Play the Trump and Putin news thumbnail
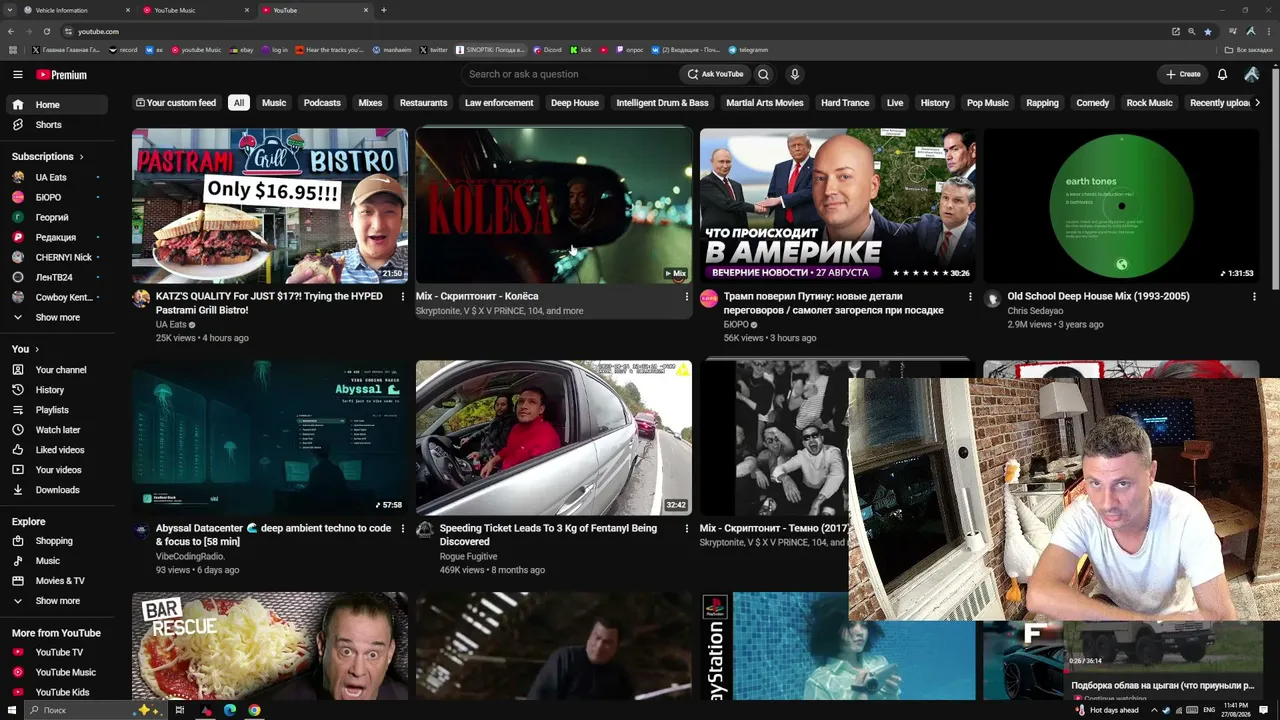 click(838, 206)
